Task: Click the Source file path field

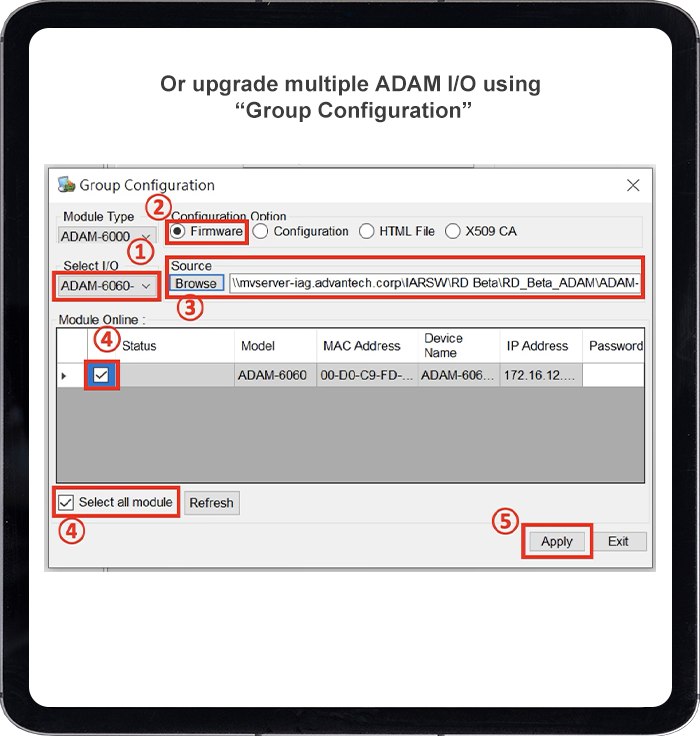Action: tap(435, 283)
